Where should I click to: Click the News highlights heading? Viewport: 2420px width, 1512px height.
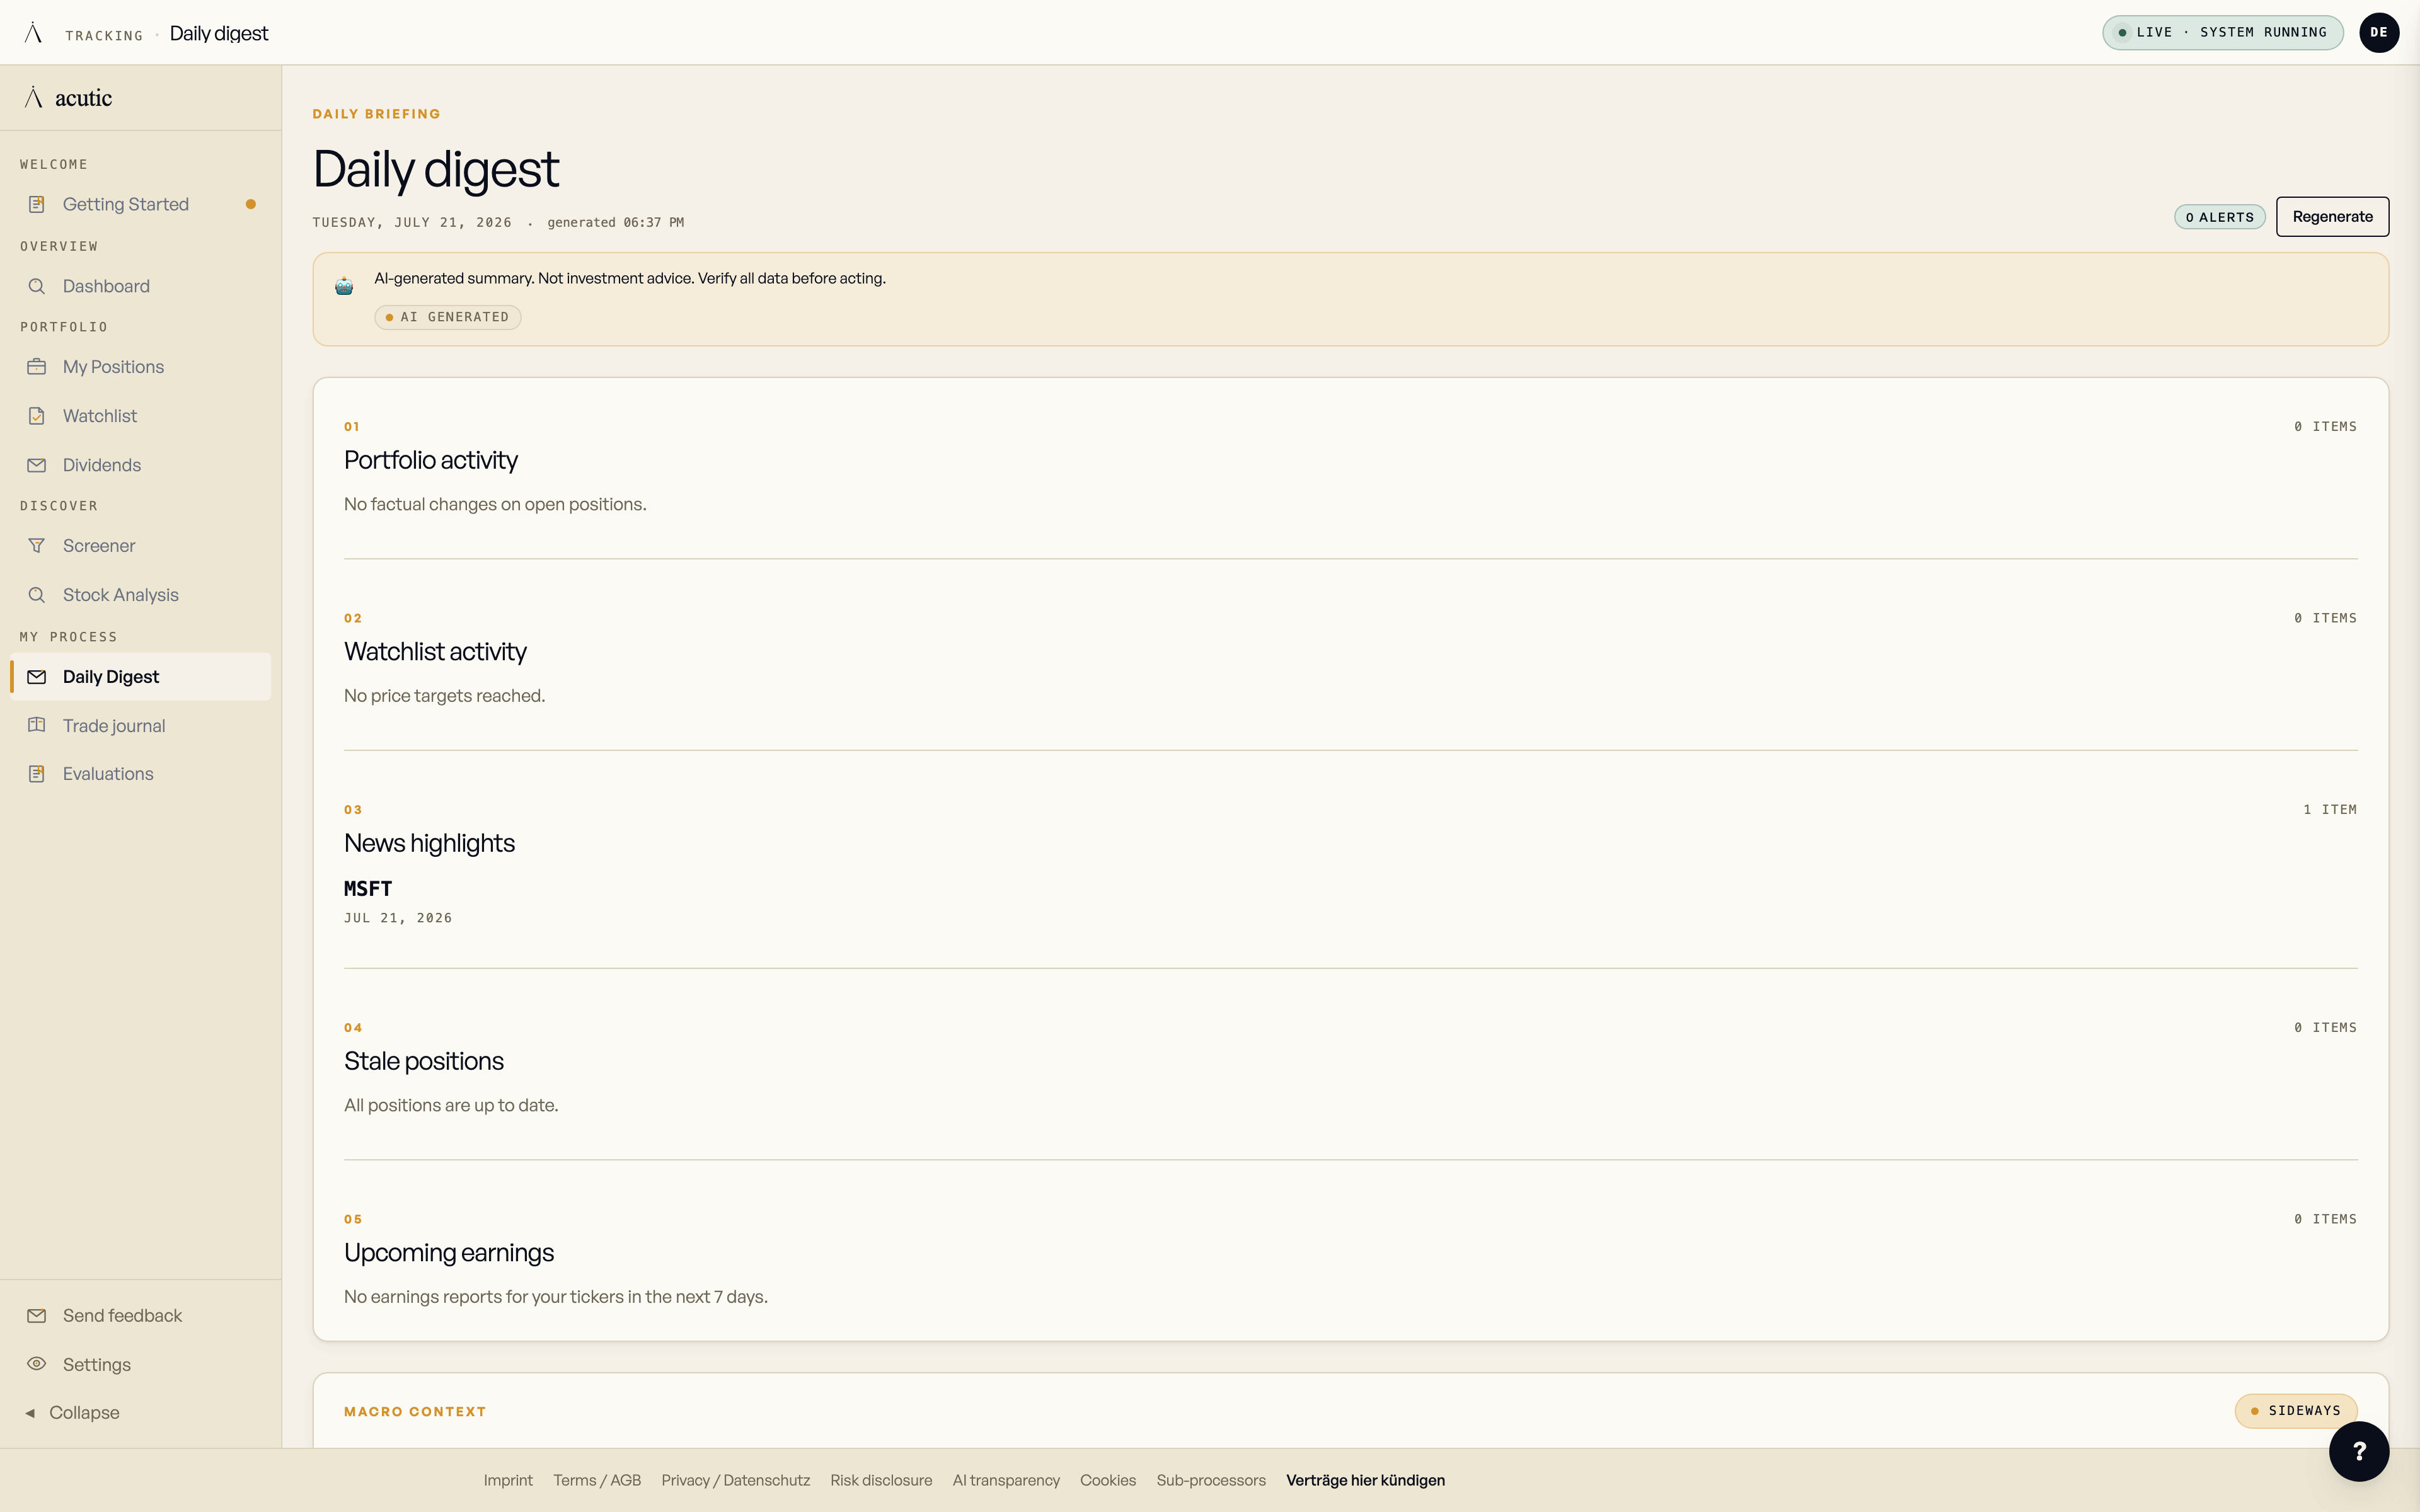(x=429, y=843)
